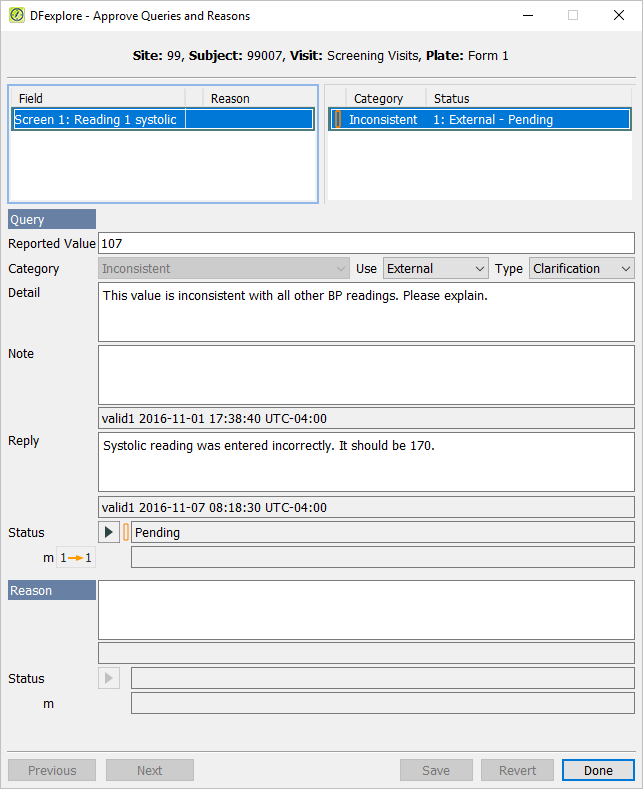Open the Use External dropdown
This screenshot has height=789, width=643.
436,268
